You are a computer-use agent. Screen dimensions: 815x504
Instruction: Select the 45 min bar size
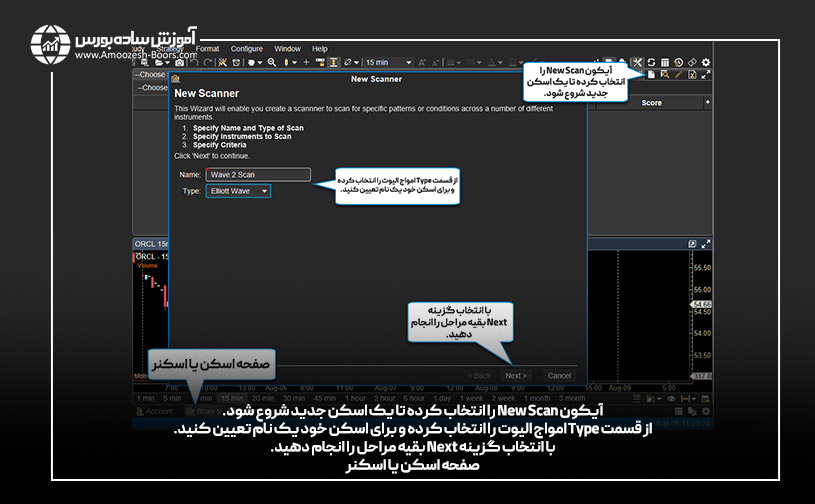click(325, 399)
